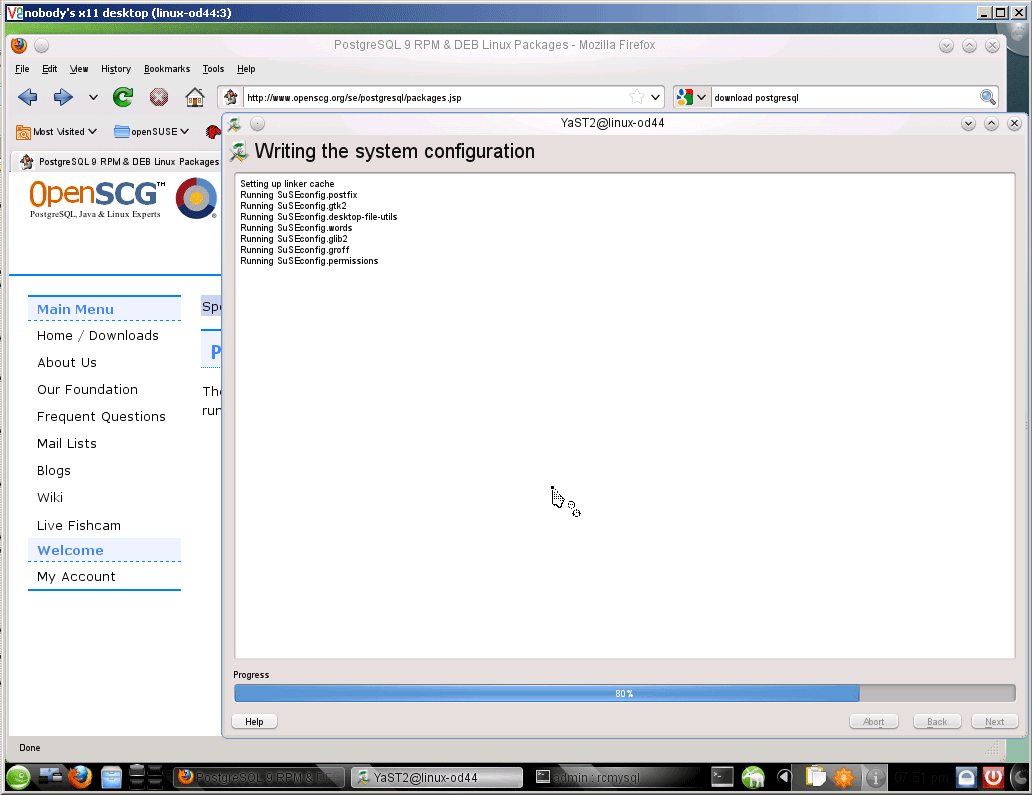1032x795 pixels.
Task: Click the virtual desktop pager in the taskbar
Action: point(145,777)
